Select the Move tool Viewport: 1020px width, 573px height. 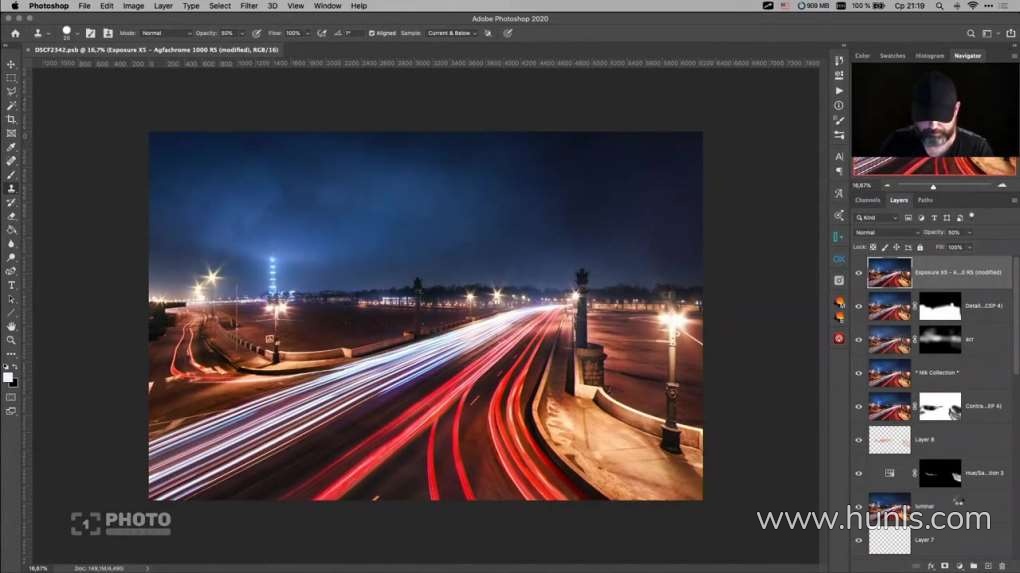click(x=11, y=64)
